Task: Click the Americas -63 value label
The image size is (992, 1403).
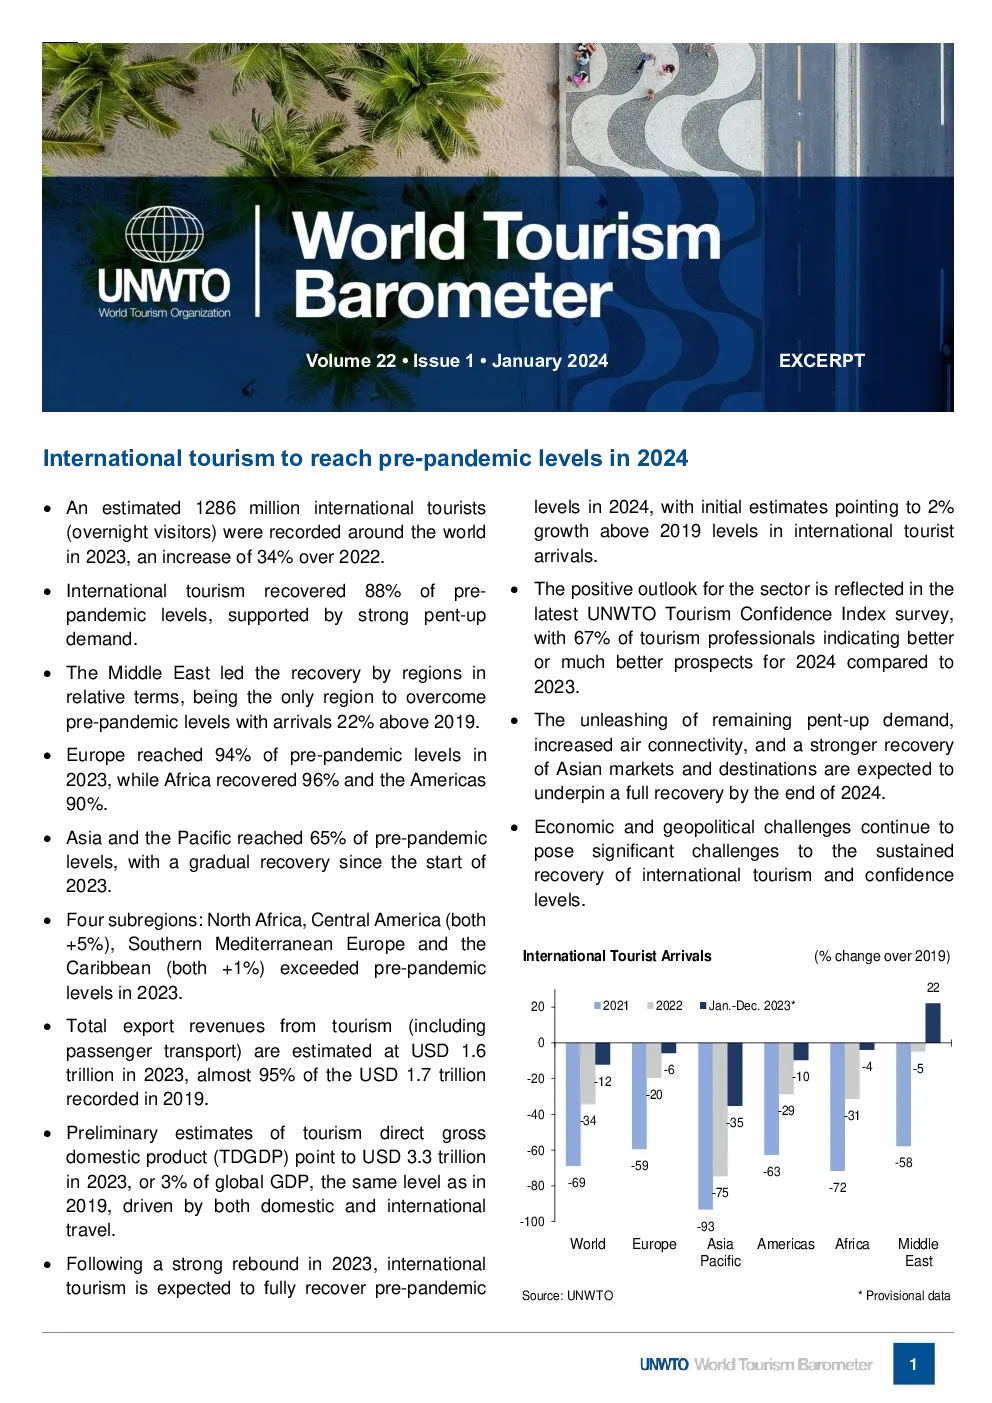Action: coord(772,1172)
